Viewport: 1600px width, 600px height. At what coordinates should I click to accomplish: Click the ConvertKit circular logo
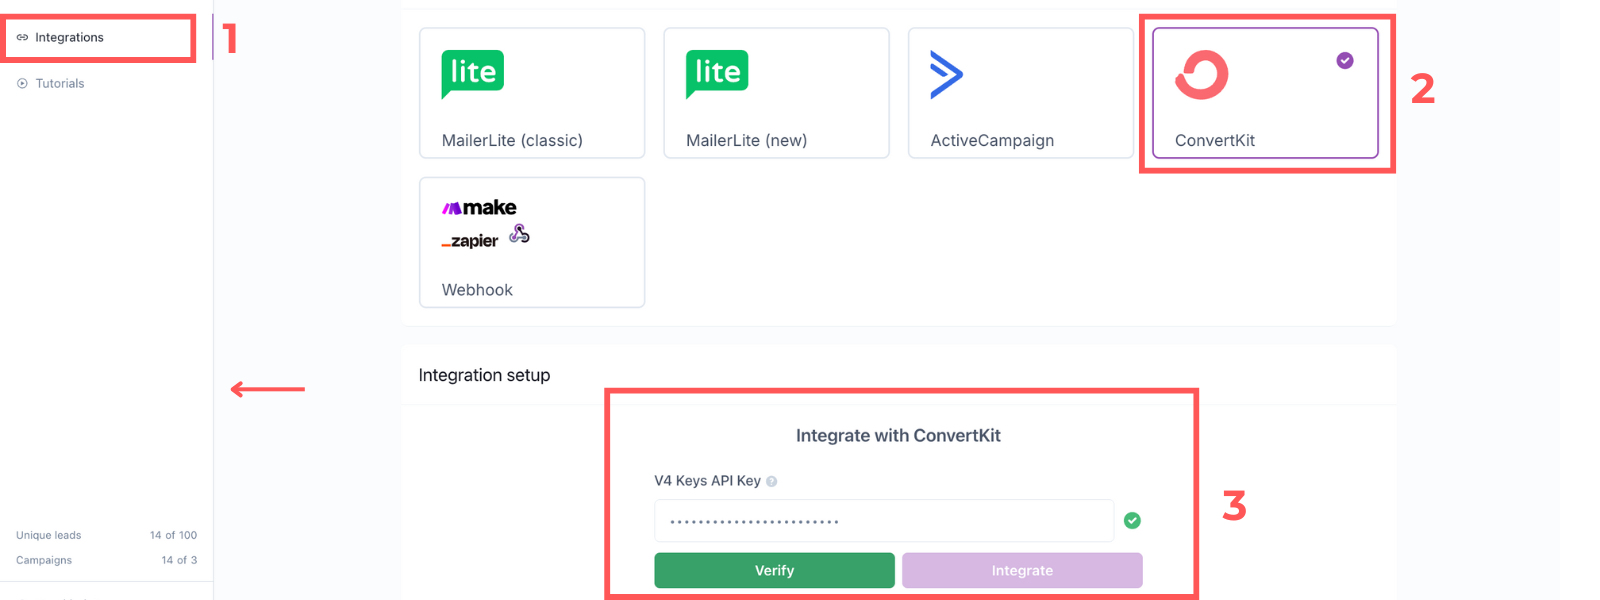point(1201,75)
